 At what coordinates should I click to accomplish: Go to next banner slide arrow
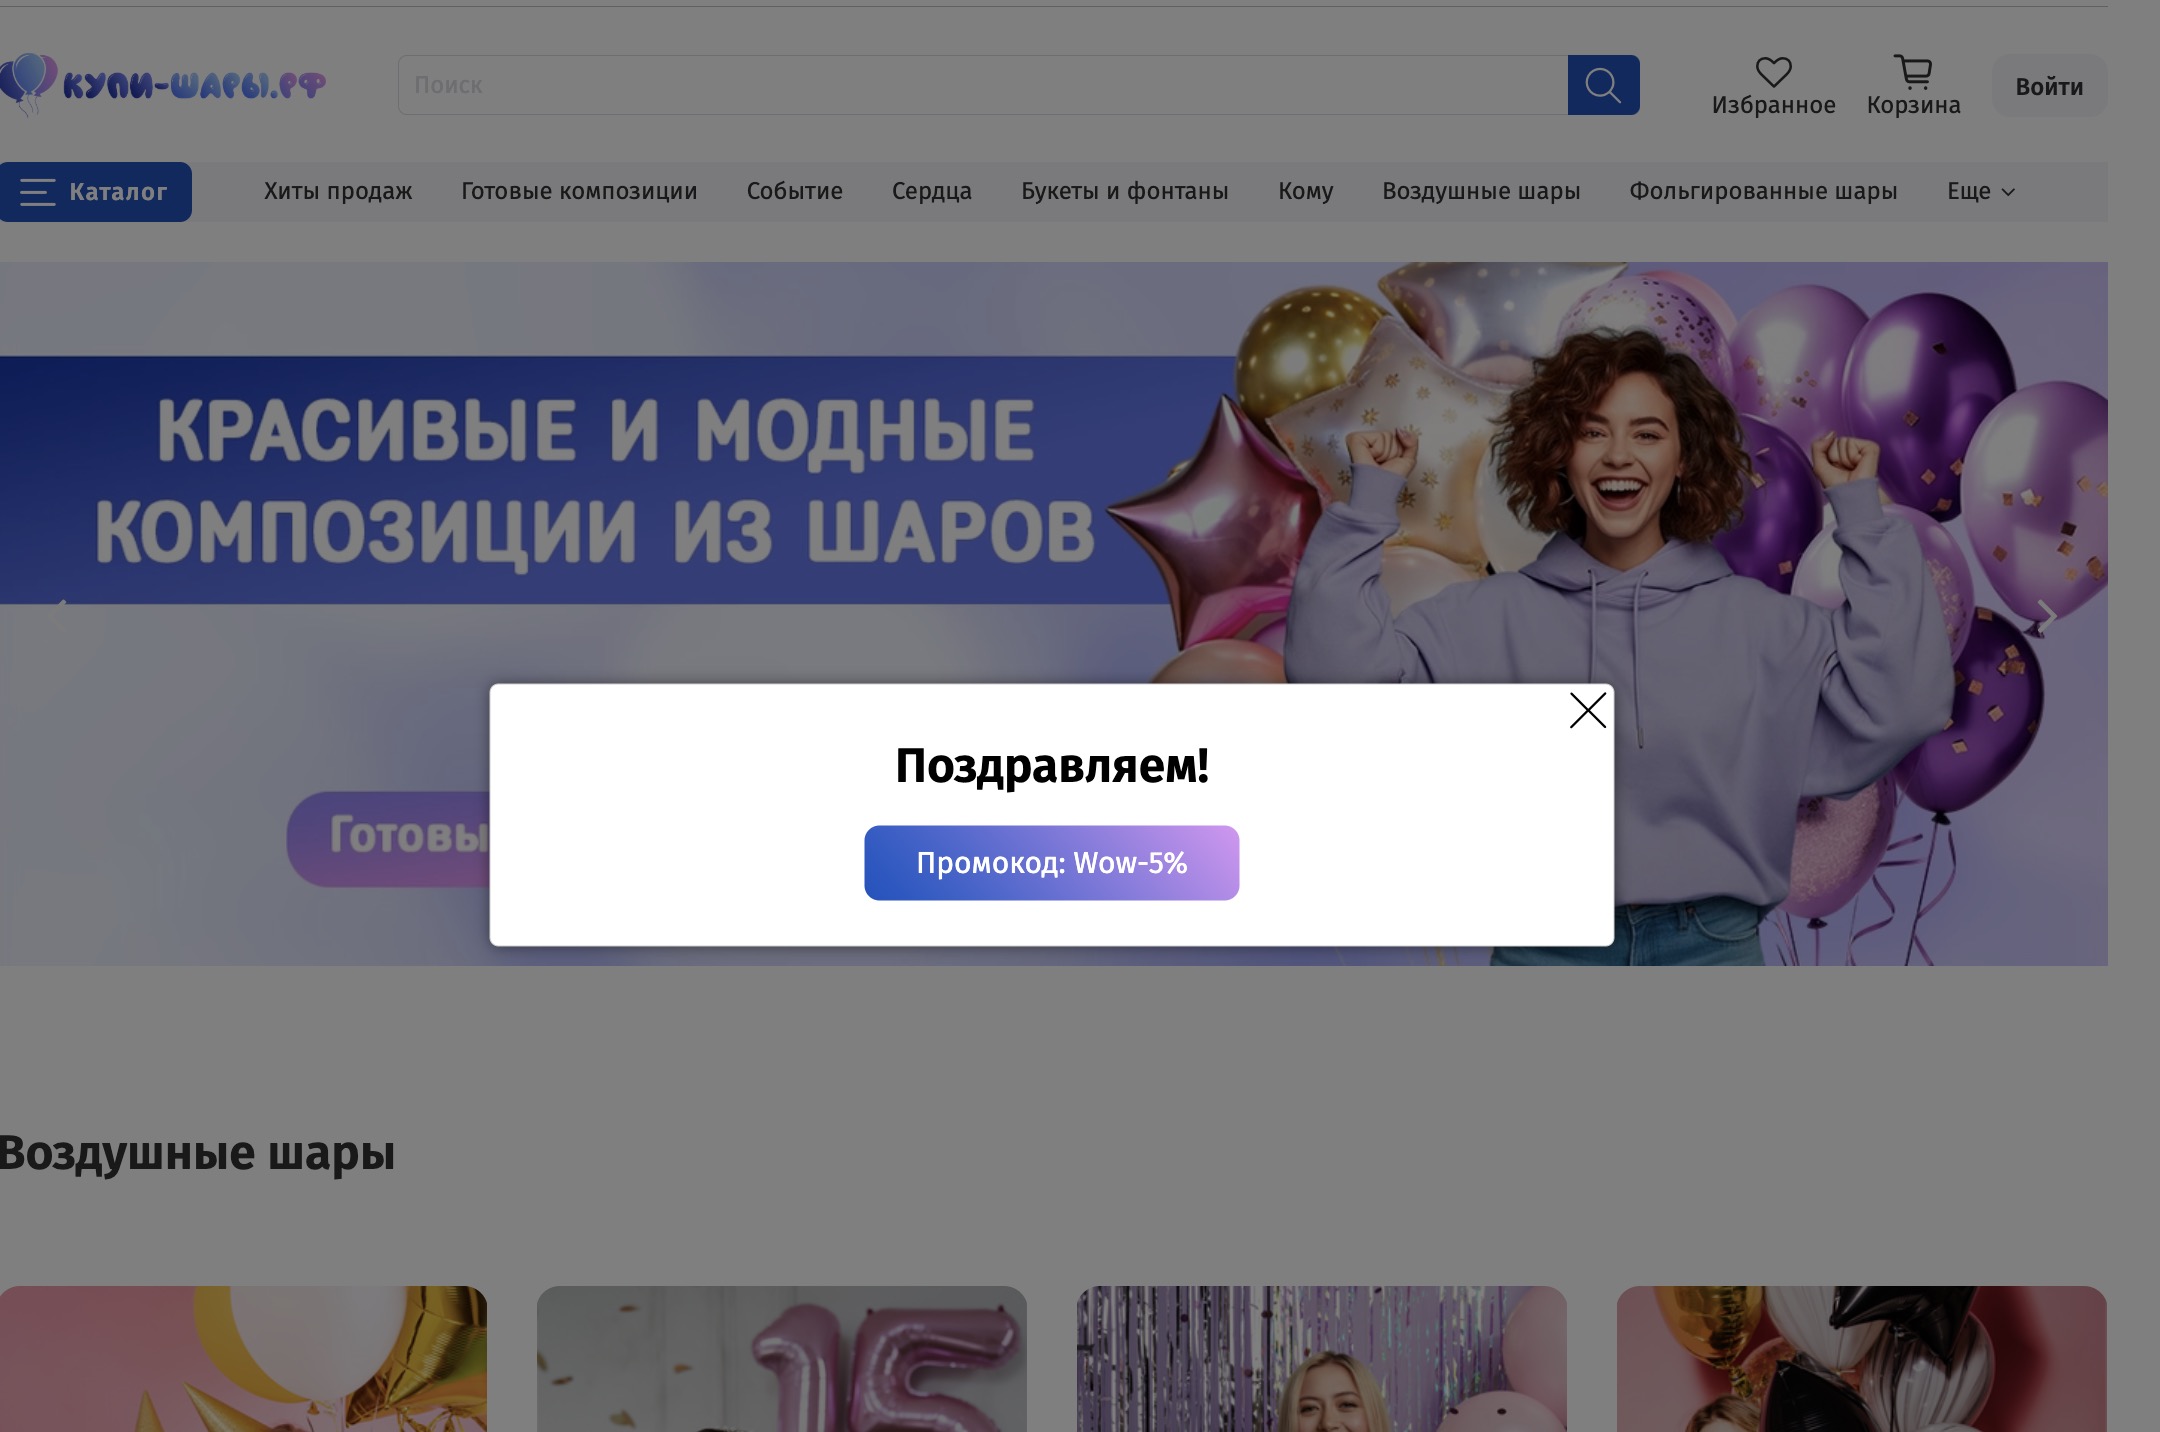[2046, 617]
